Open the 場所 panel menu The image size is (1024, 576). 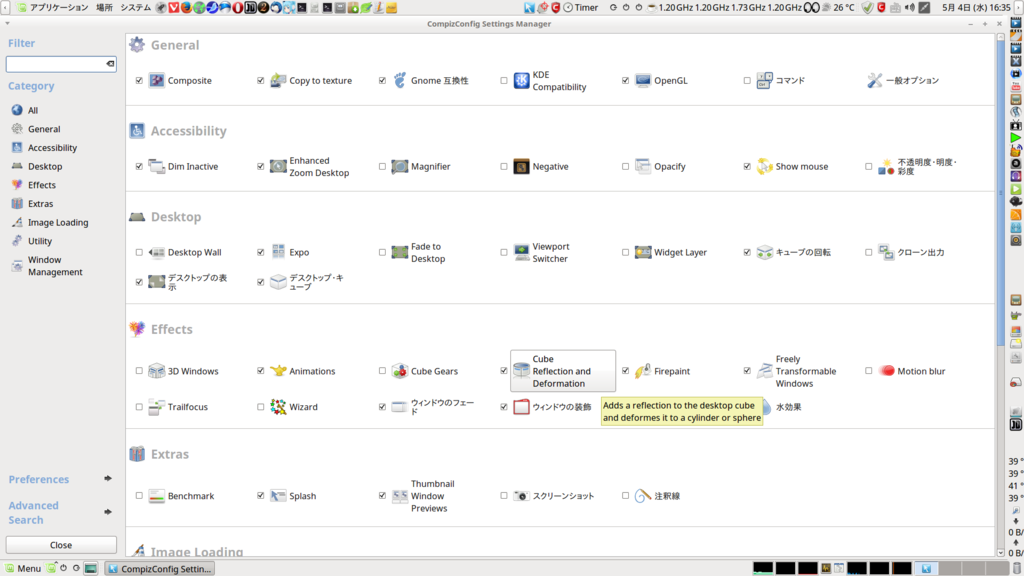104,8
